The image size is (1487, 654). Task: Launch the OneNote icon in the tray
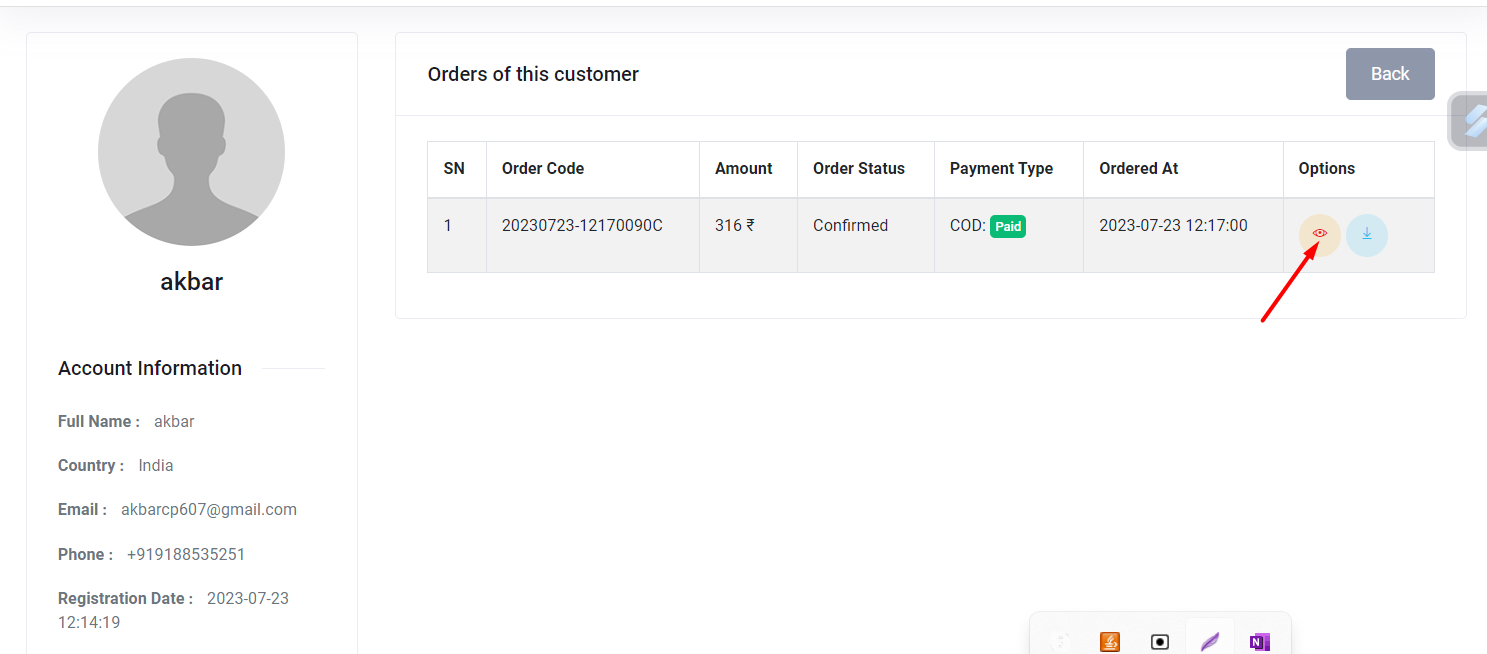[x=1260, y=641]
